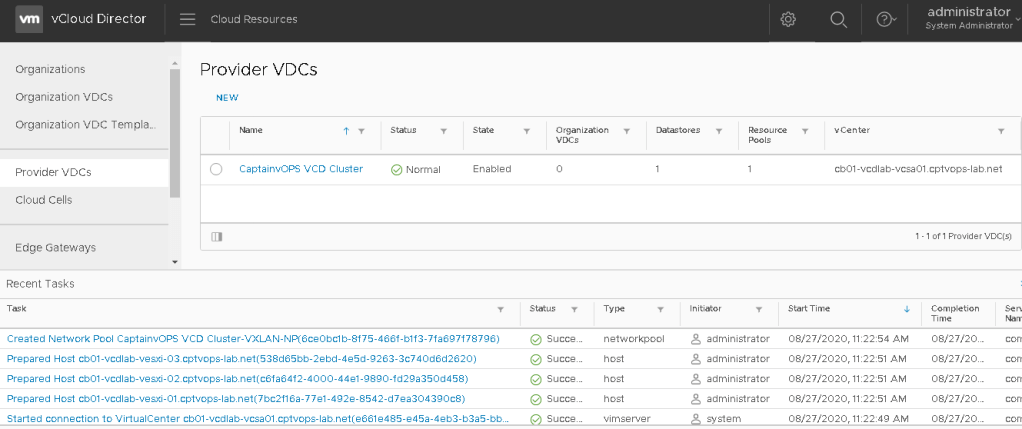The height and width of the screenshot is (429, 1022).
Task: Click the VMware vm logo
Action: coord(30,20)
